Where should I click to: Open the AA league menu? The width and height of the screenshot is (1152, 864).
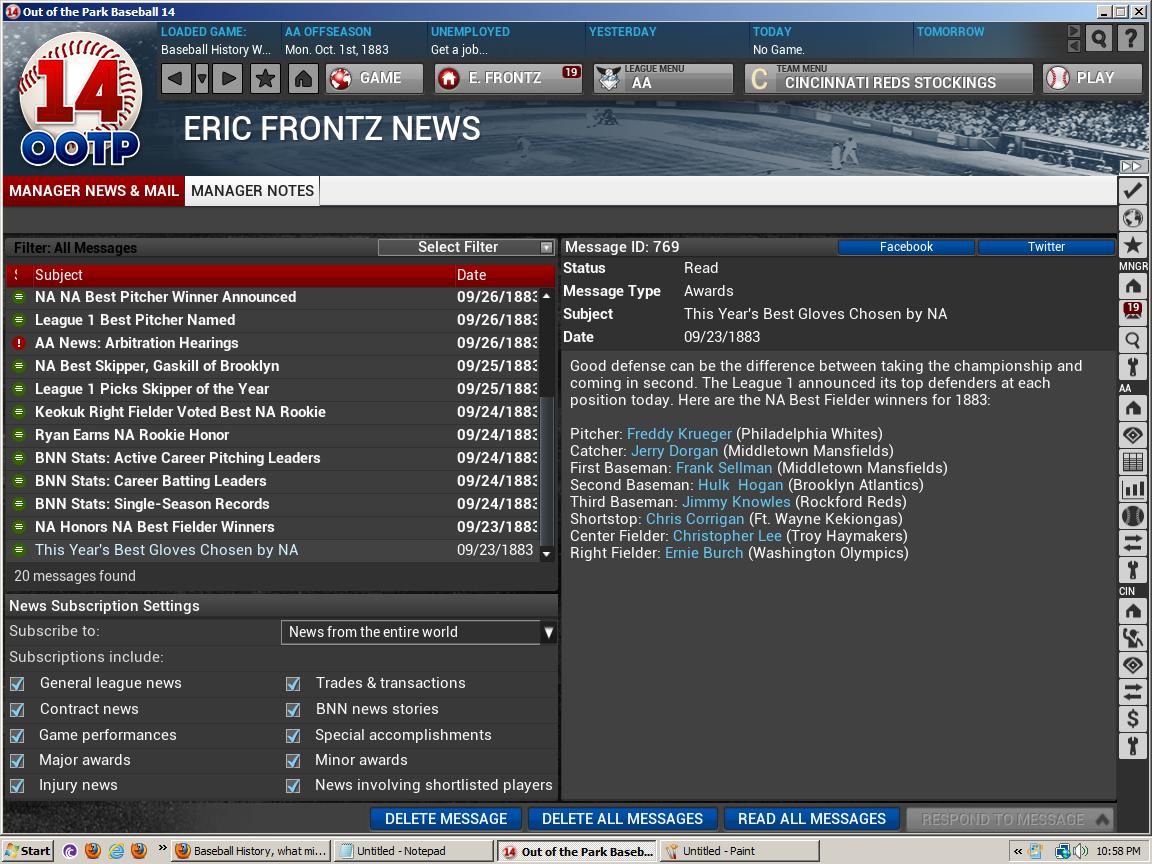[x=663, y=78]
